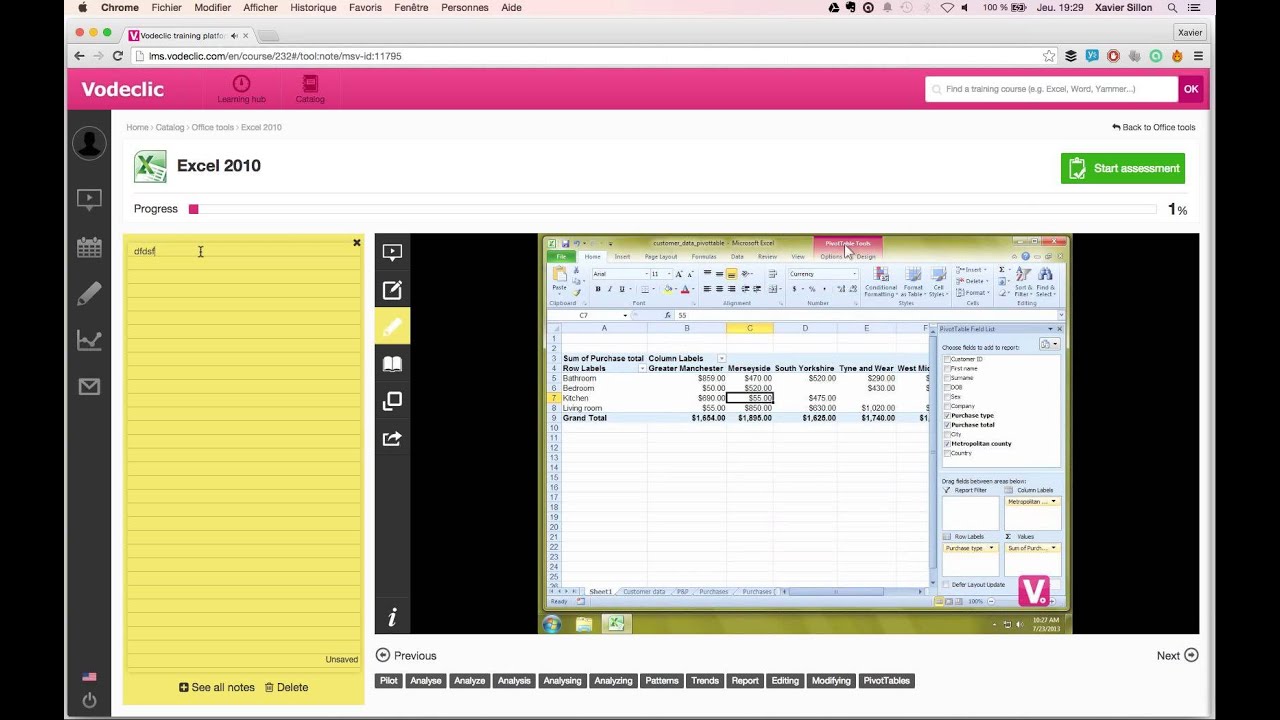Open the info 'i' tool icon

[392, 617]
